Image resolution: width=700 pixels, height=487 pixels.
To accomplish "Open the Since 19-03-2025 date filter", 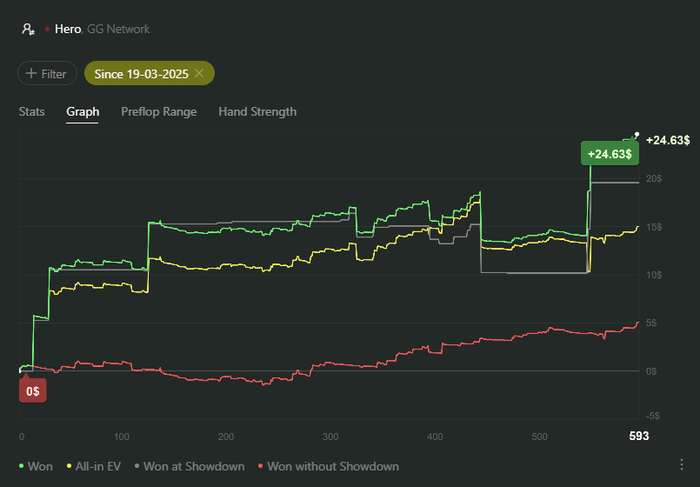I will point(142,73).
